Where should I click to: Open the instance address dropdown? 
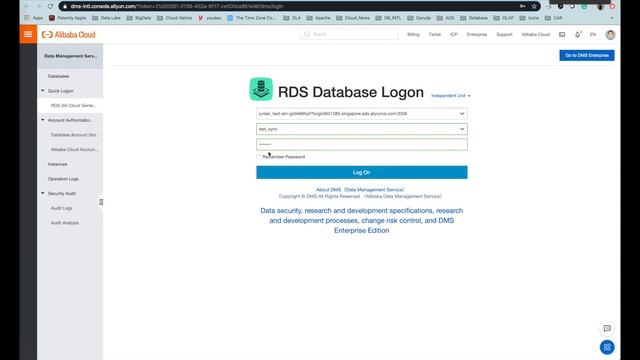click(362, 113)
